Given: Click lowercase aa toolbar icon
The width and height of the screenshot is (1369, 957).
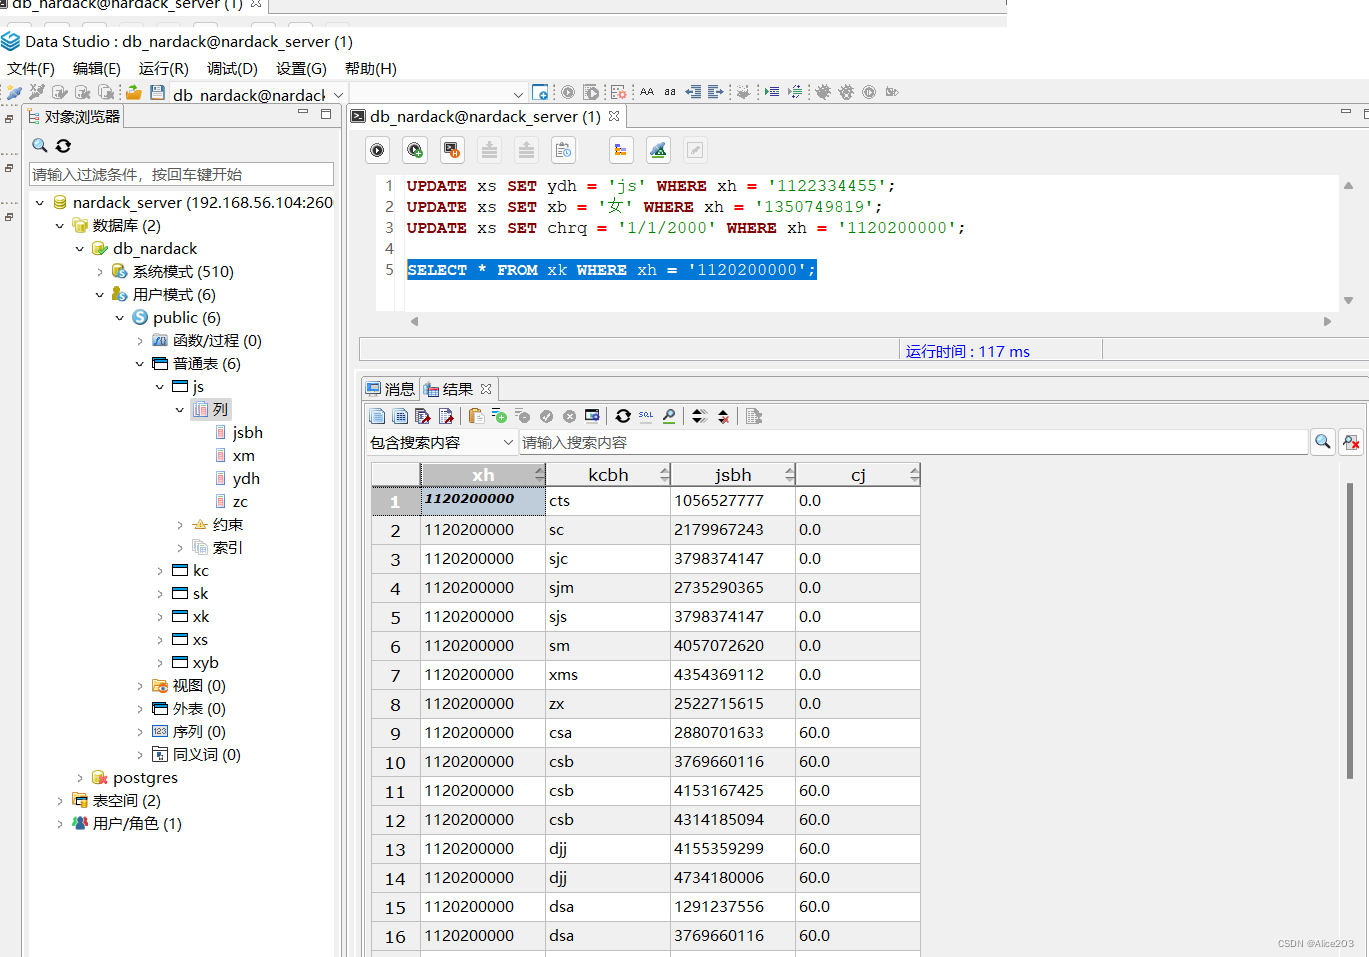Looking at the screenshot, I should [670, 92].
